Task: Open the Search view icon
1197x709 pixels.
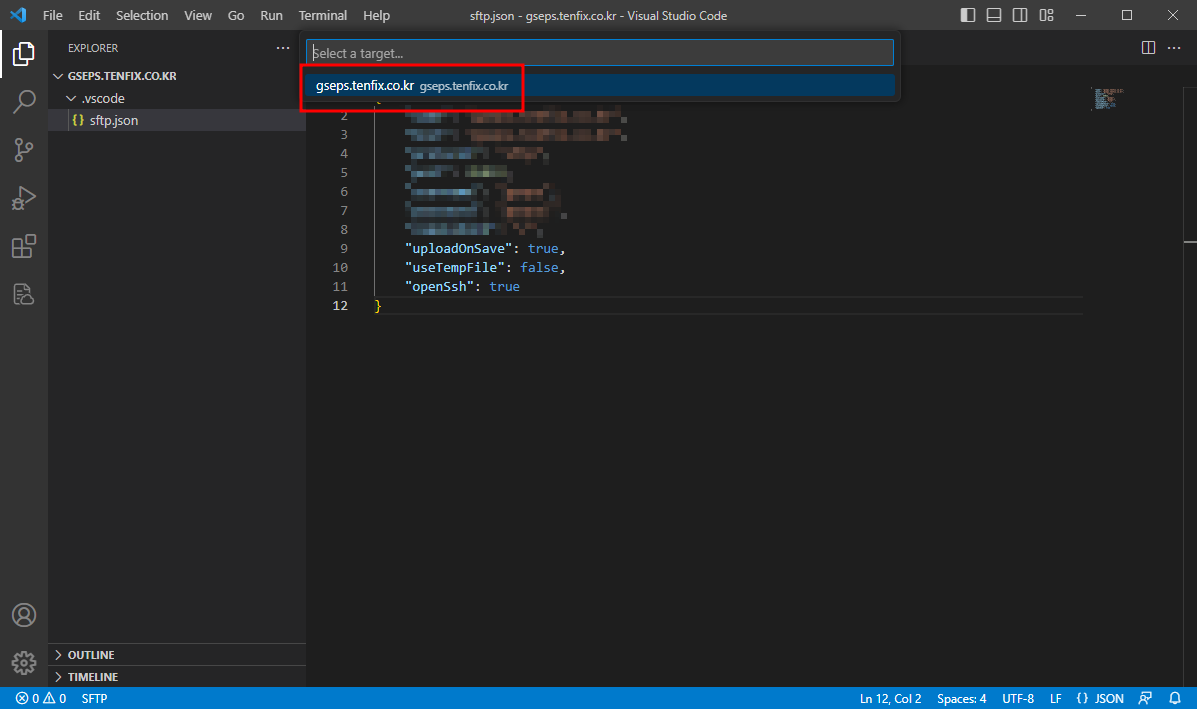Action: (24, 102)
